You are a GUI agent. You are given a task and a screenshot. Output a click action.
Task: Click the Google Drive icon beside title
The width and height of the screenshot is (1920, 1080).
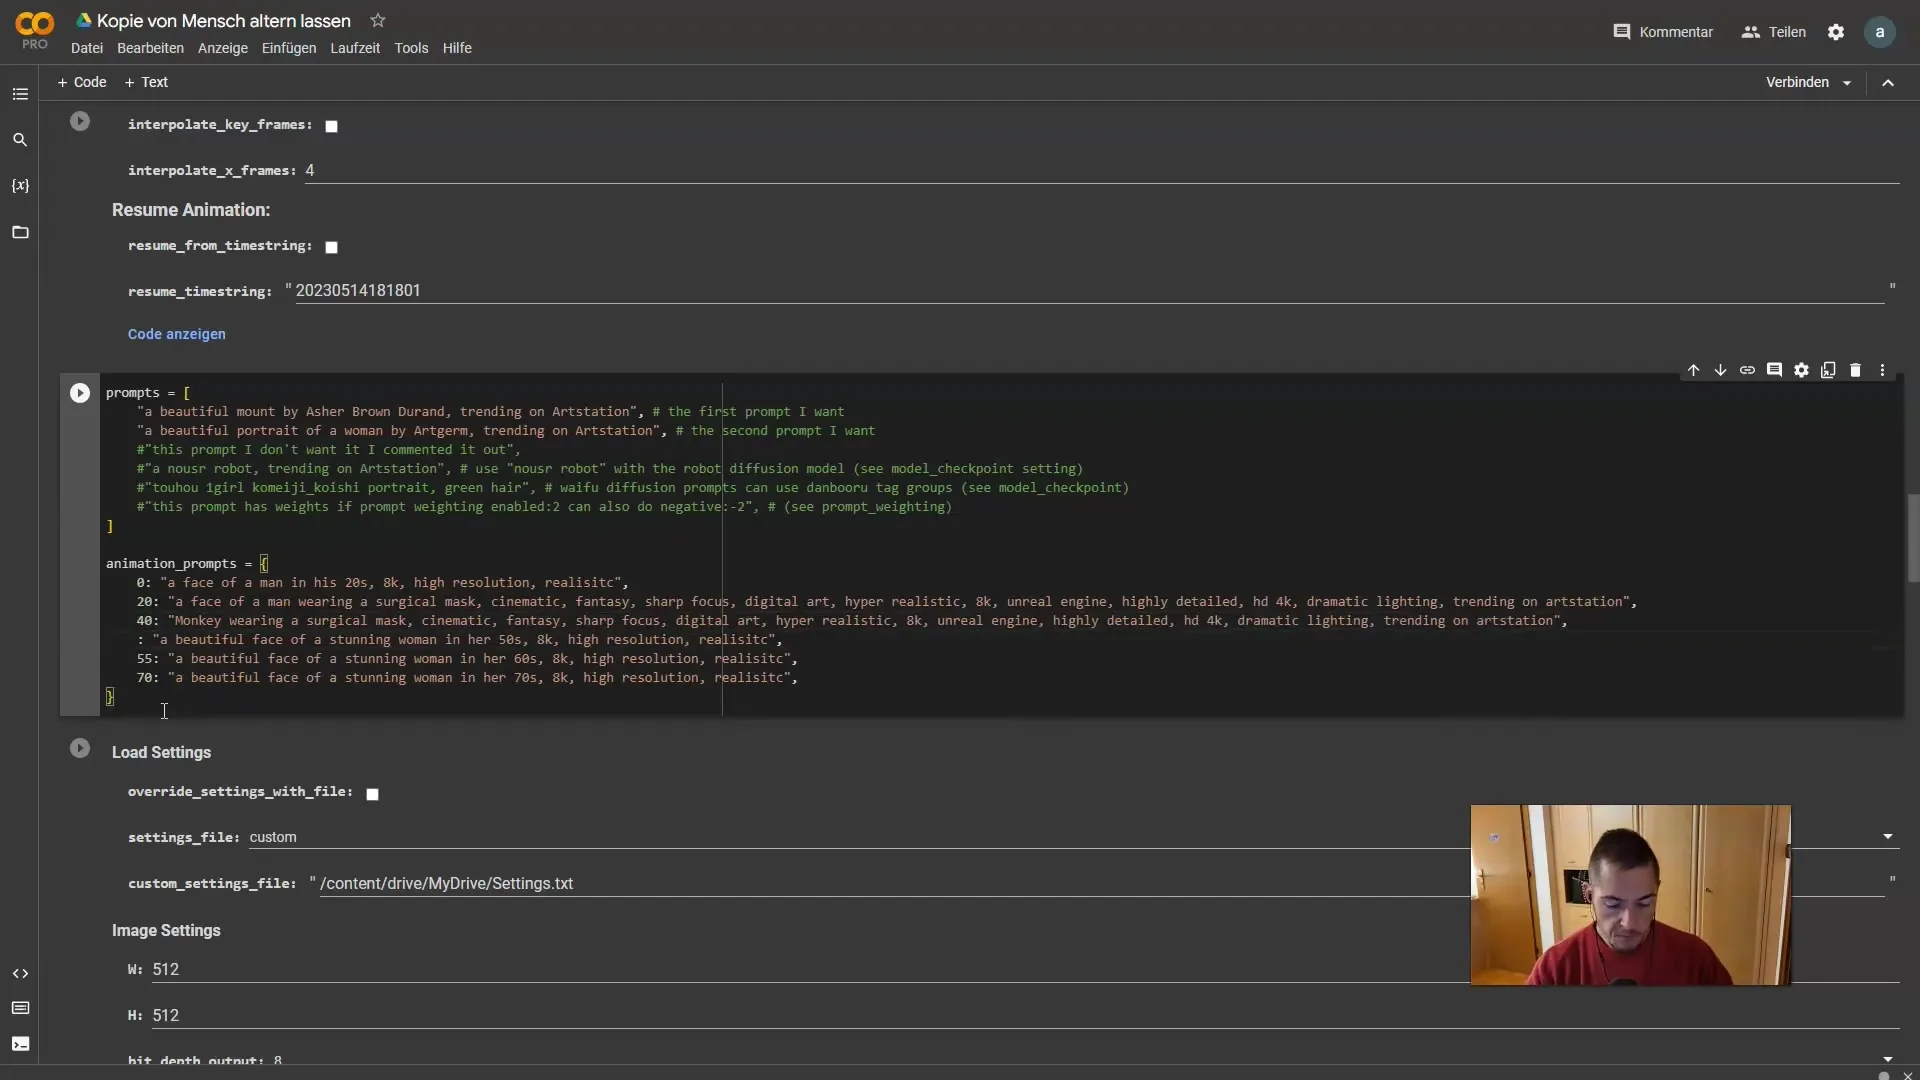[84, 21]
